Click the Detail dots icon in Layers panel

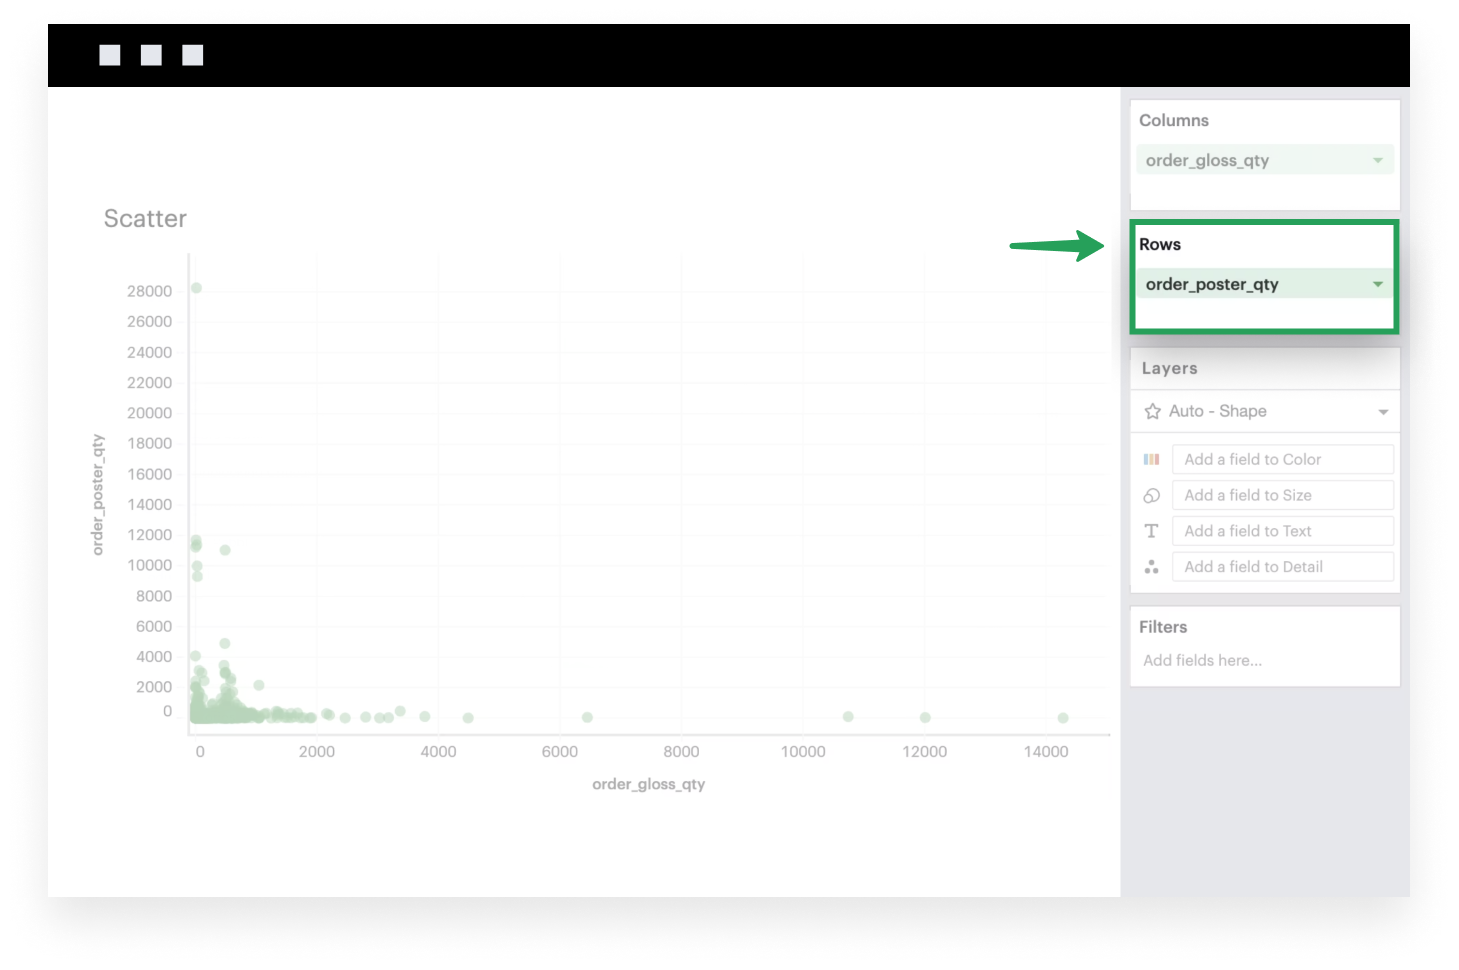pyautogui.click(x=1151, y=566)
